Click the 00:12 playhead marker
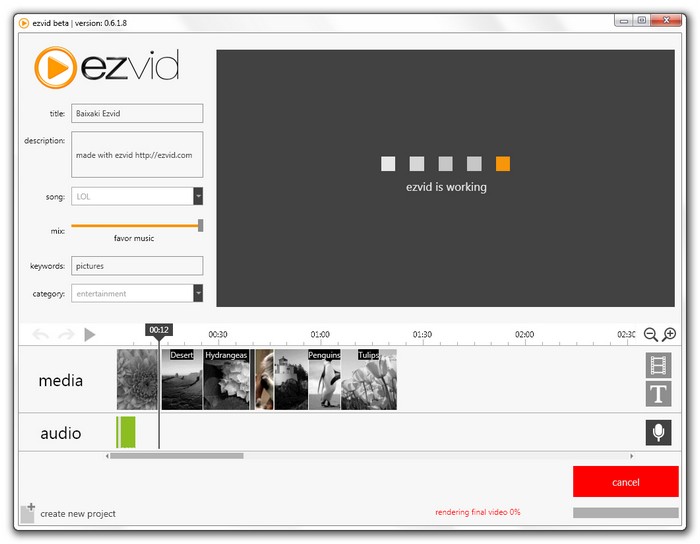 (159, 330)
